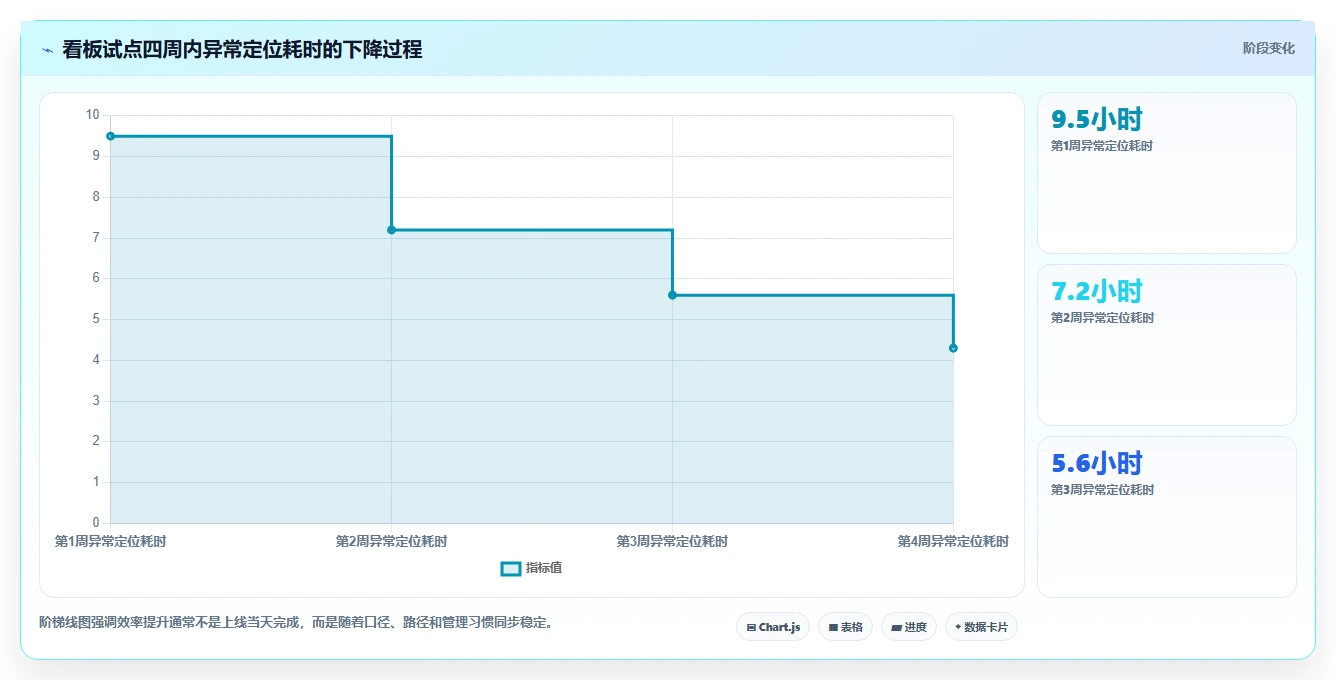This screenshot has height=680, width=1336.
Task: Click the y-axis value 5
Action: [96, 319]
